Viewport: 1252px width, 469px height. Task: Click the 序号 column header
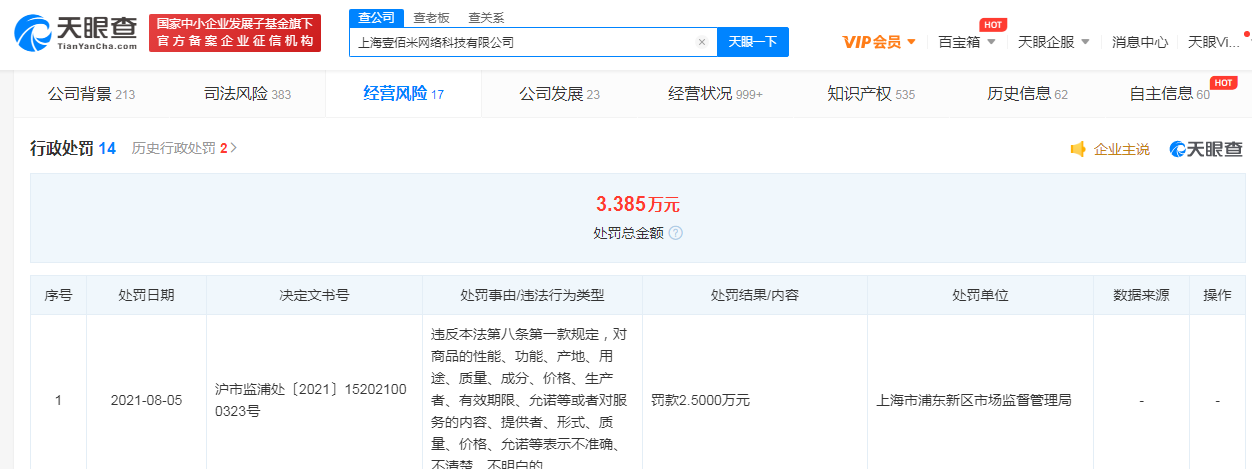pos(58,295)
